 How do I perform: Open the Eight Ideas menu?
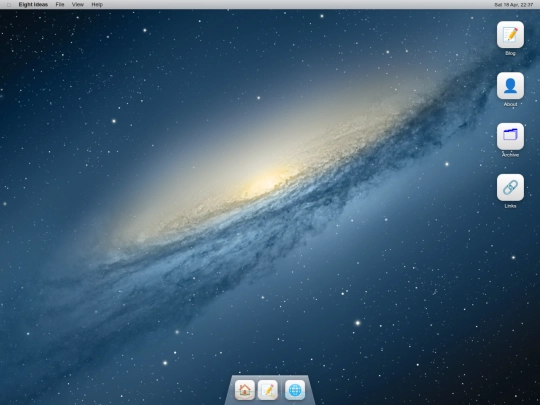tap(33, 4)
